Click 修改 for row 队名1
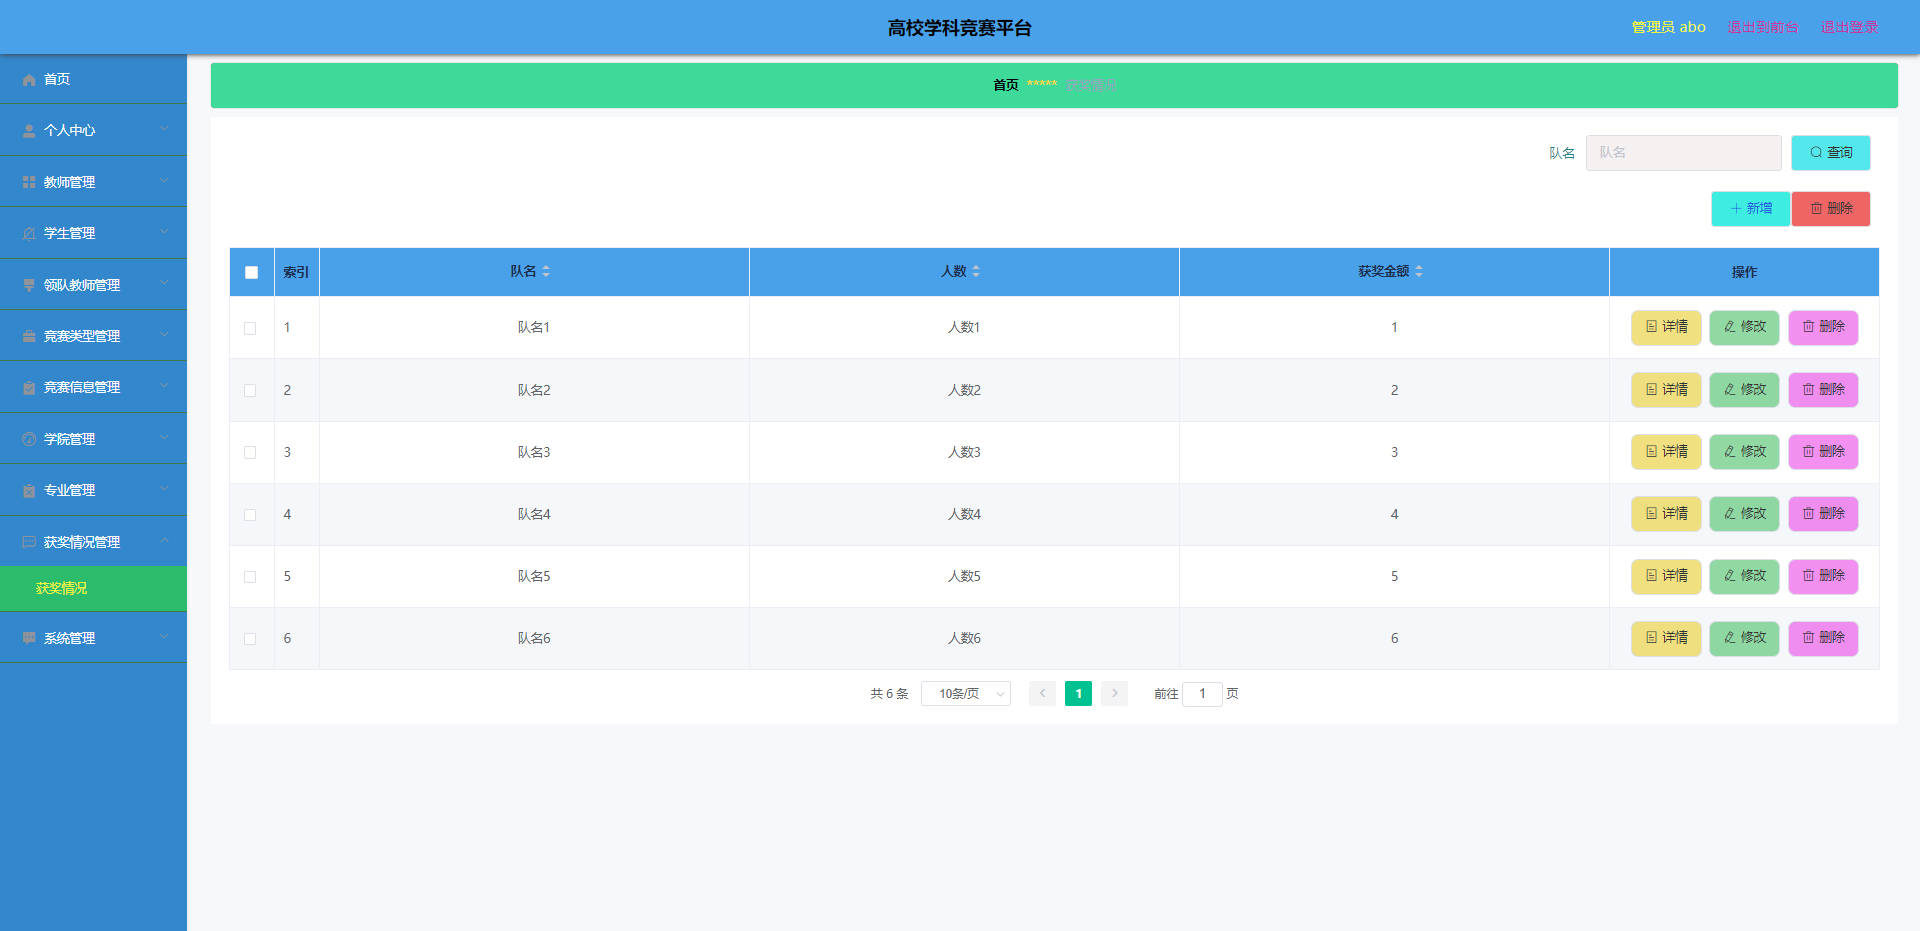 tap(1744, 327)
